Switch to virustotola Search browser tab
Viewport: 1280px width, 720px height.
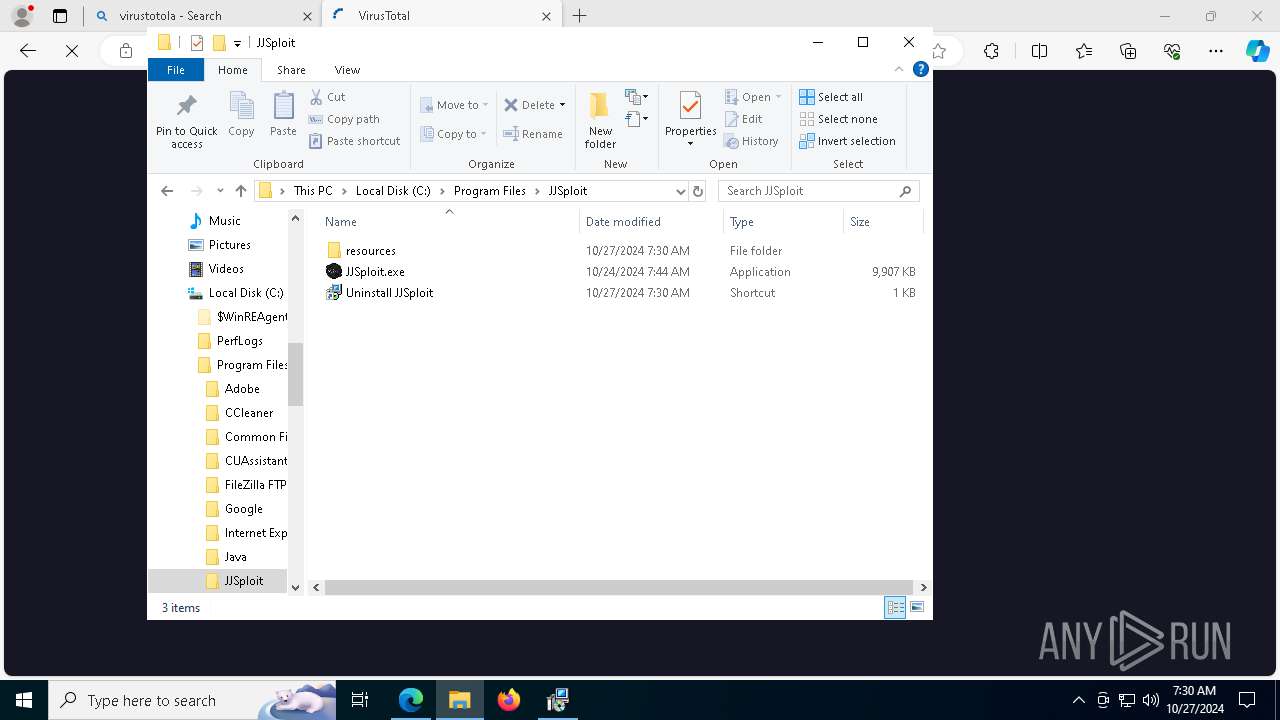[x=202, y=16]
